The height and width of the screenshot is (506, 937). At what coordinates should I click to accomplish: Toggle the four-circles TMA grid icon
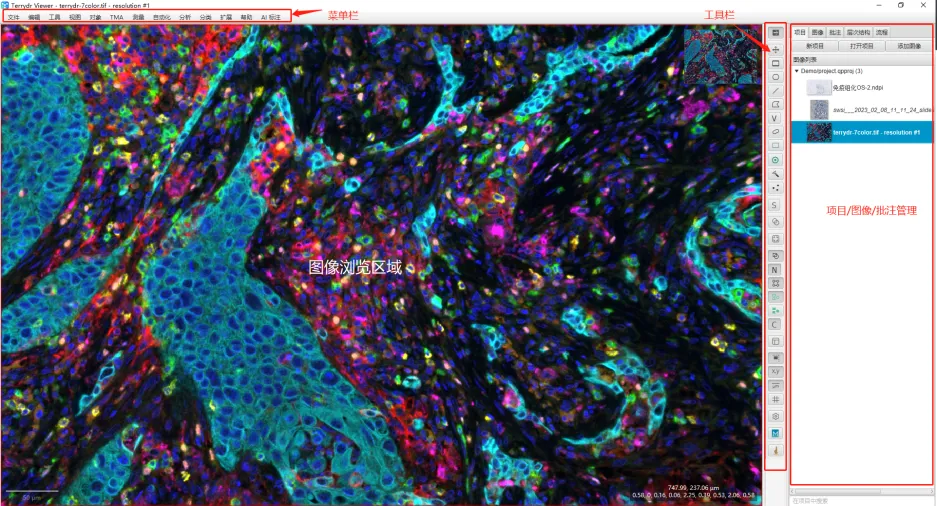(776, 283)
